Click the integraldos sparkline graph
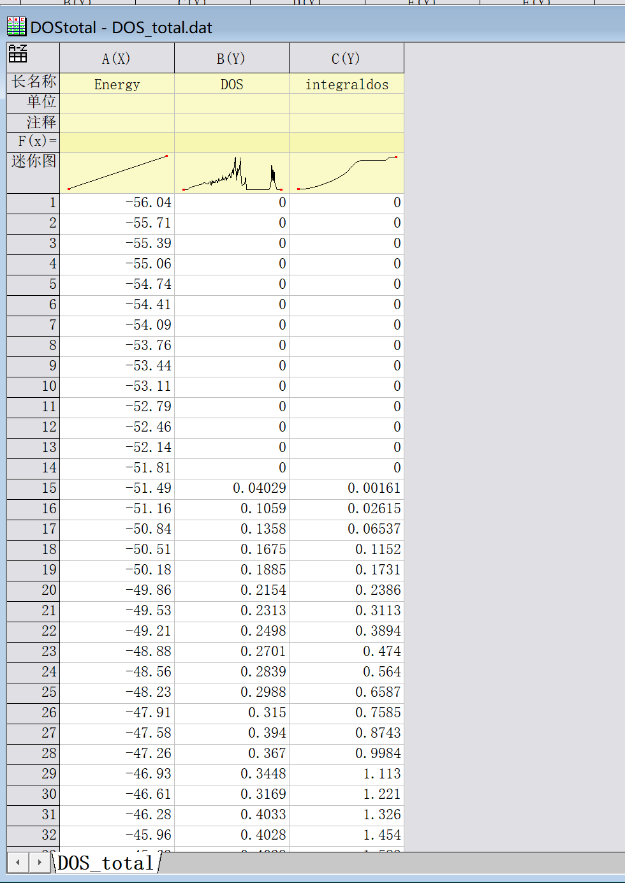This screenshot has width=625, height=883. [x=347, y=172]
